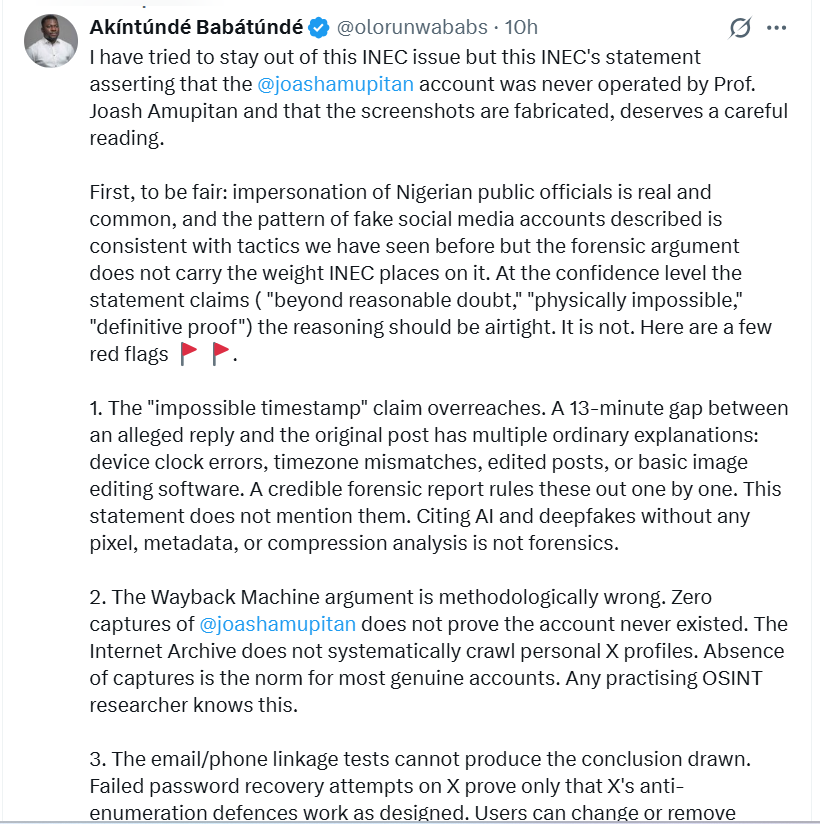Click the Akíntúndé Babátúndé display name
This screenshot has height=824, width=820.
point(196,28)
